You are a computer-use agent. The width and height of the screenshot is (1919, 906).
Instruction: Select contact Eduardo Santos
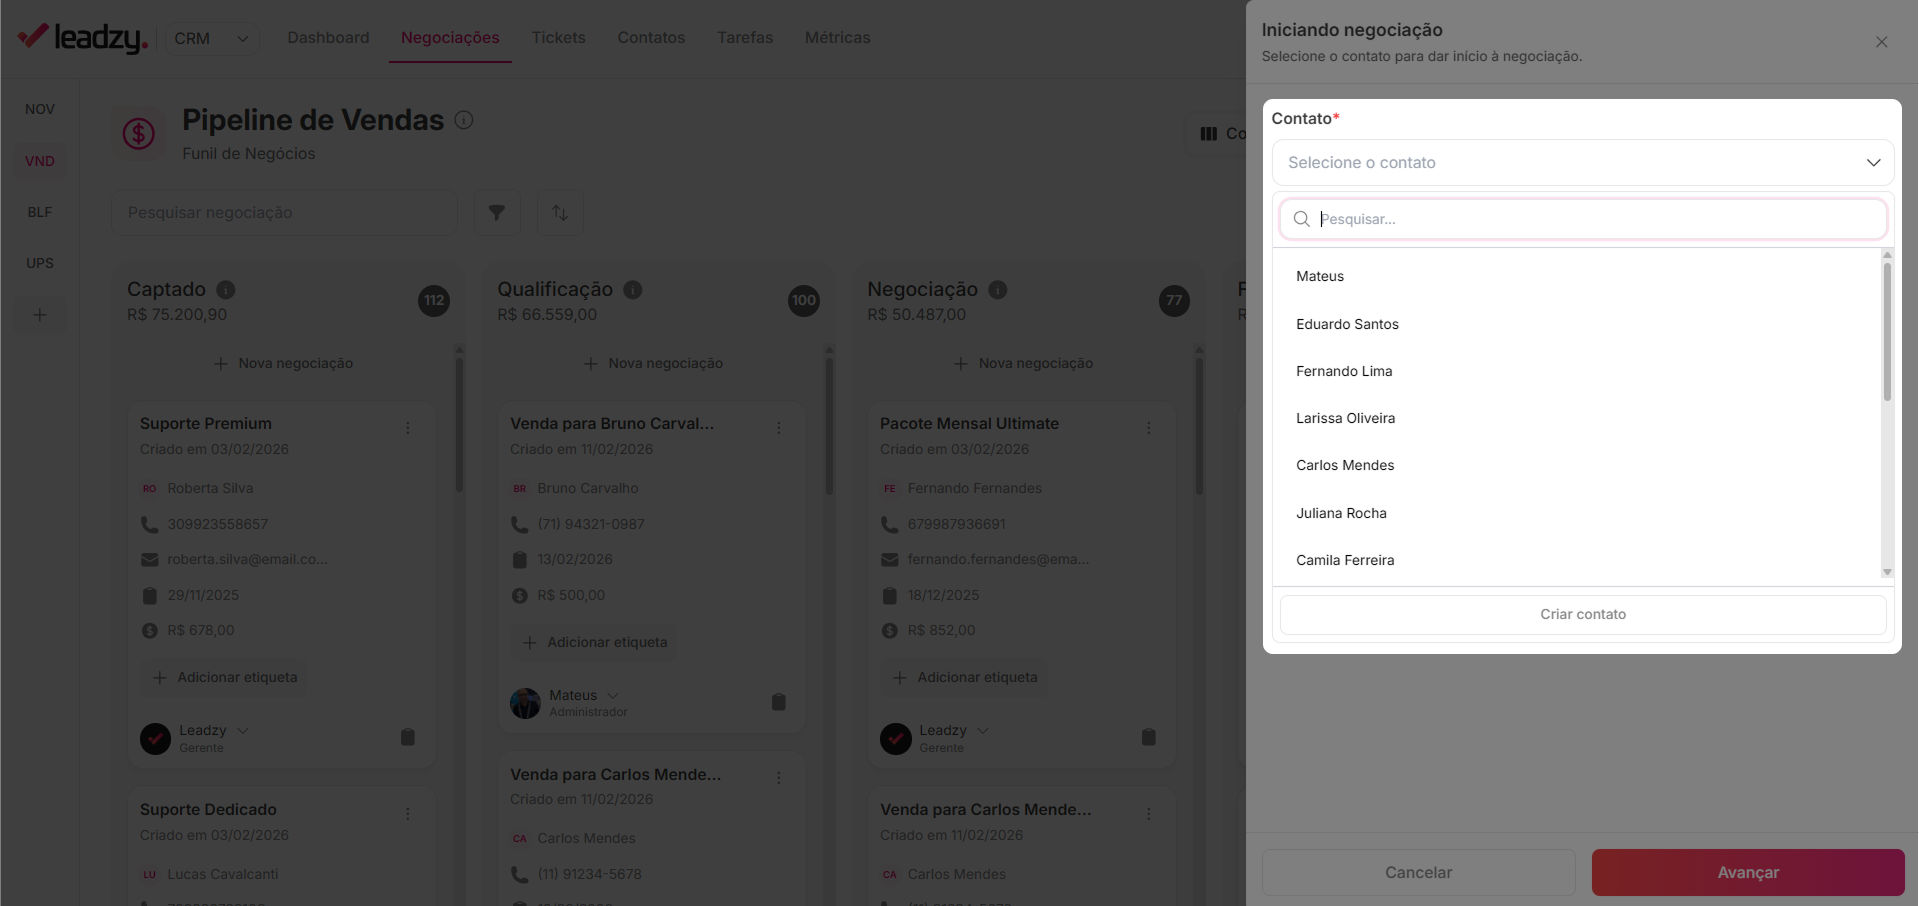tap(1577, 324)
